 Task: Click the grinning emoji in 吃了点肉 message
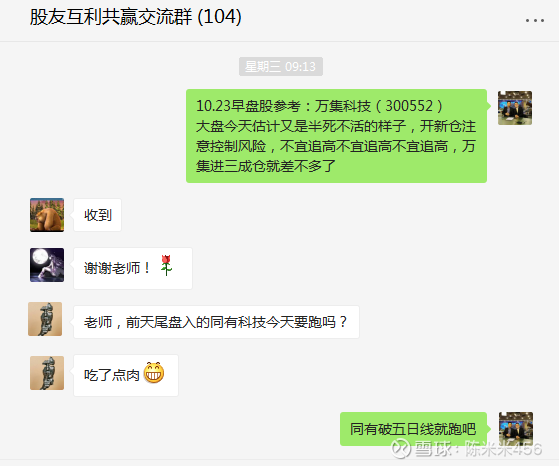pos(154,373)
